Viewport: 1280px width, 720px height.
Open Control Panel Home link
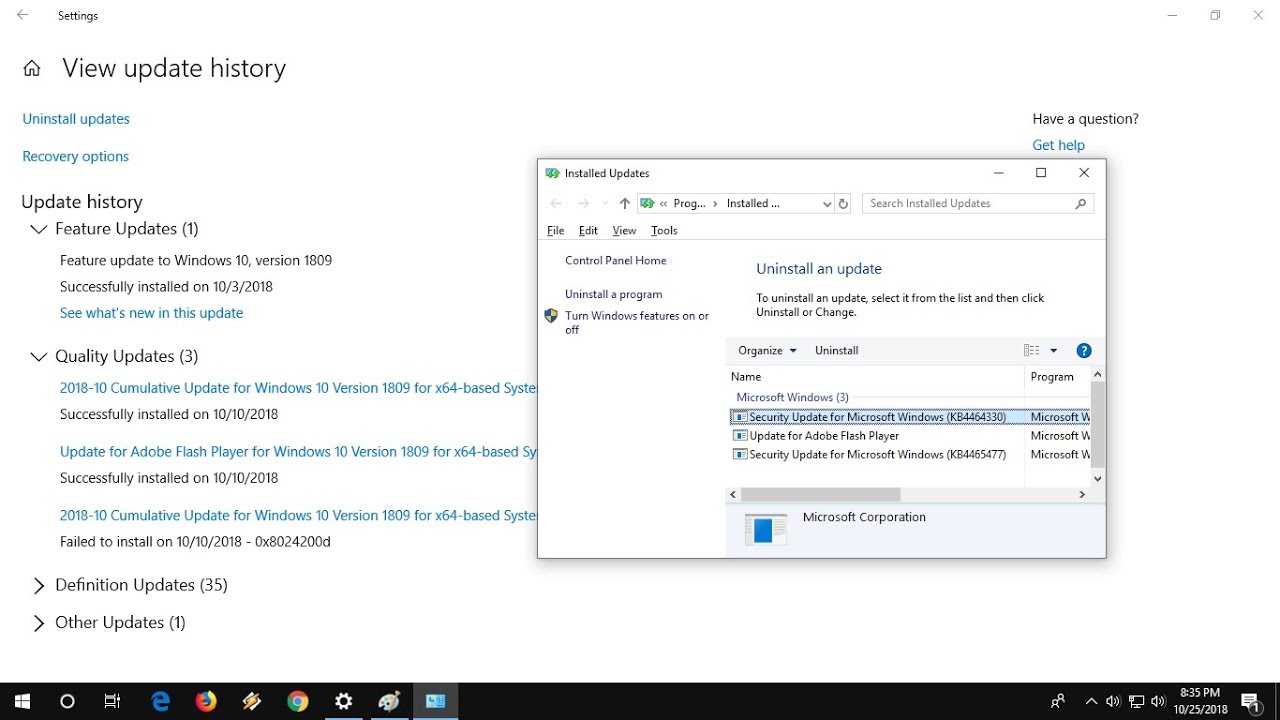point(615,261)
